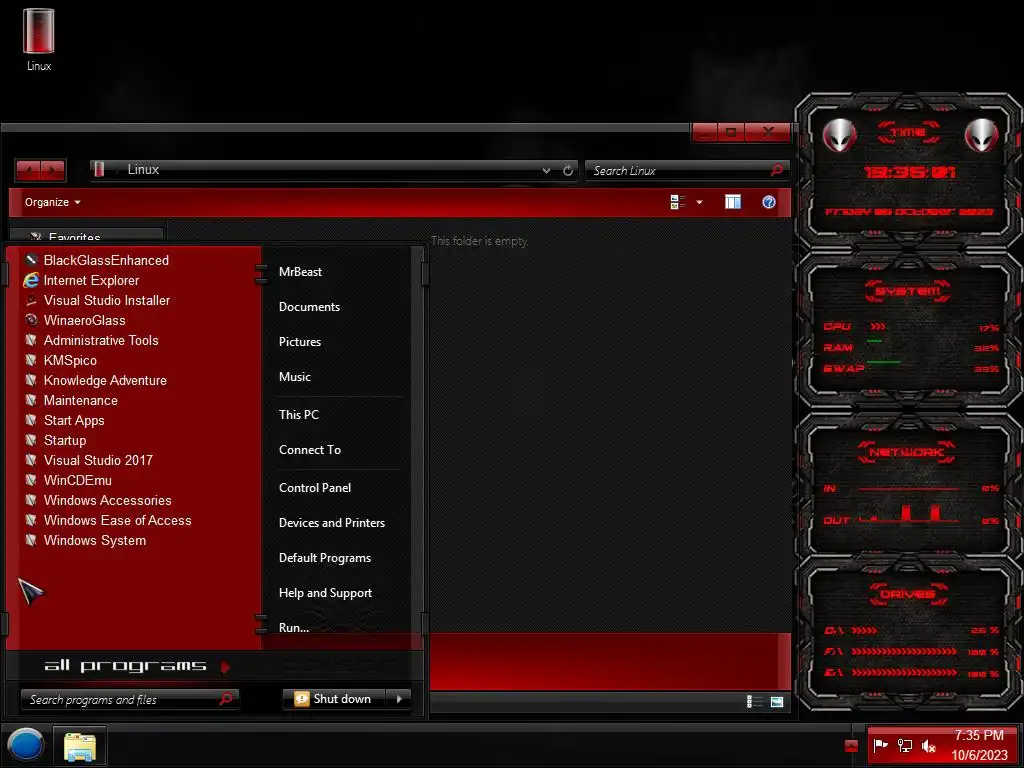Open Music from the Start menu
1024x768 pixels.
tap(295, 377)
